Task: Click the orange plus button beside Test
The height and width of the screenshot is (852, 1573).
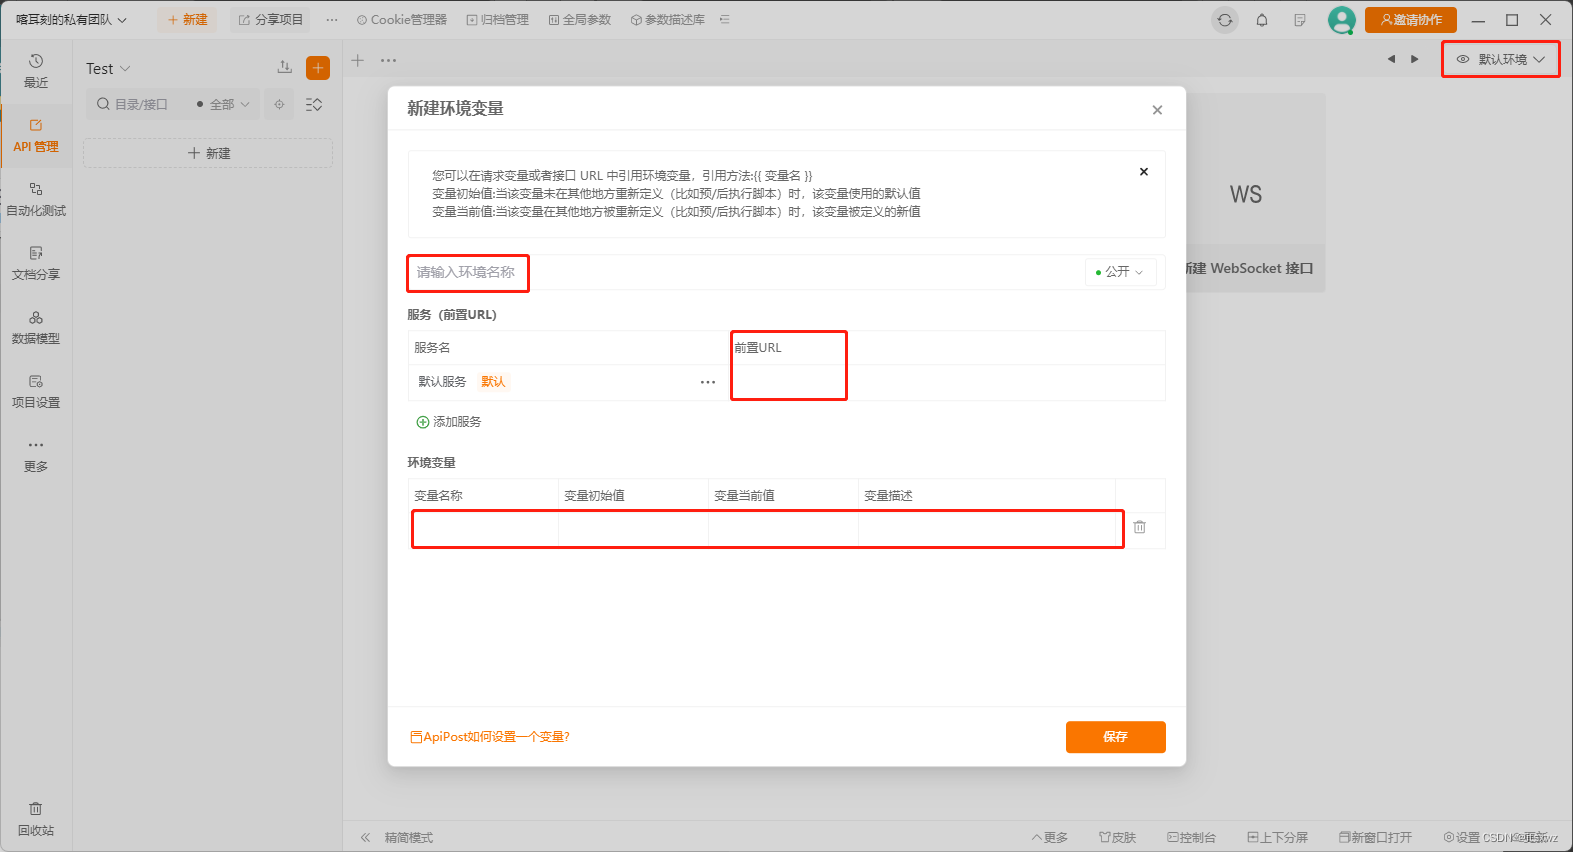Action: [318, 68]
